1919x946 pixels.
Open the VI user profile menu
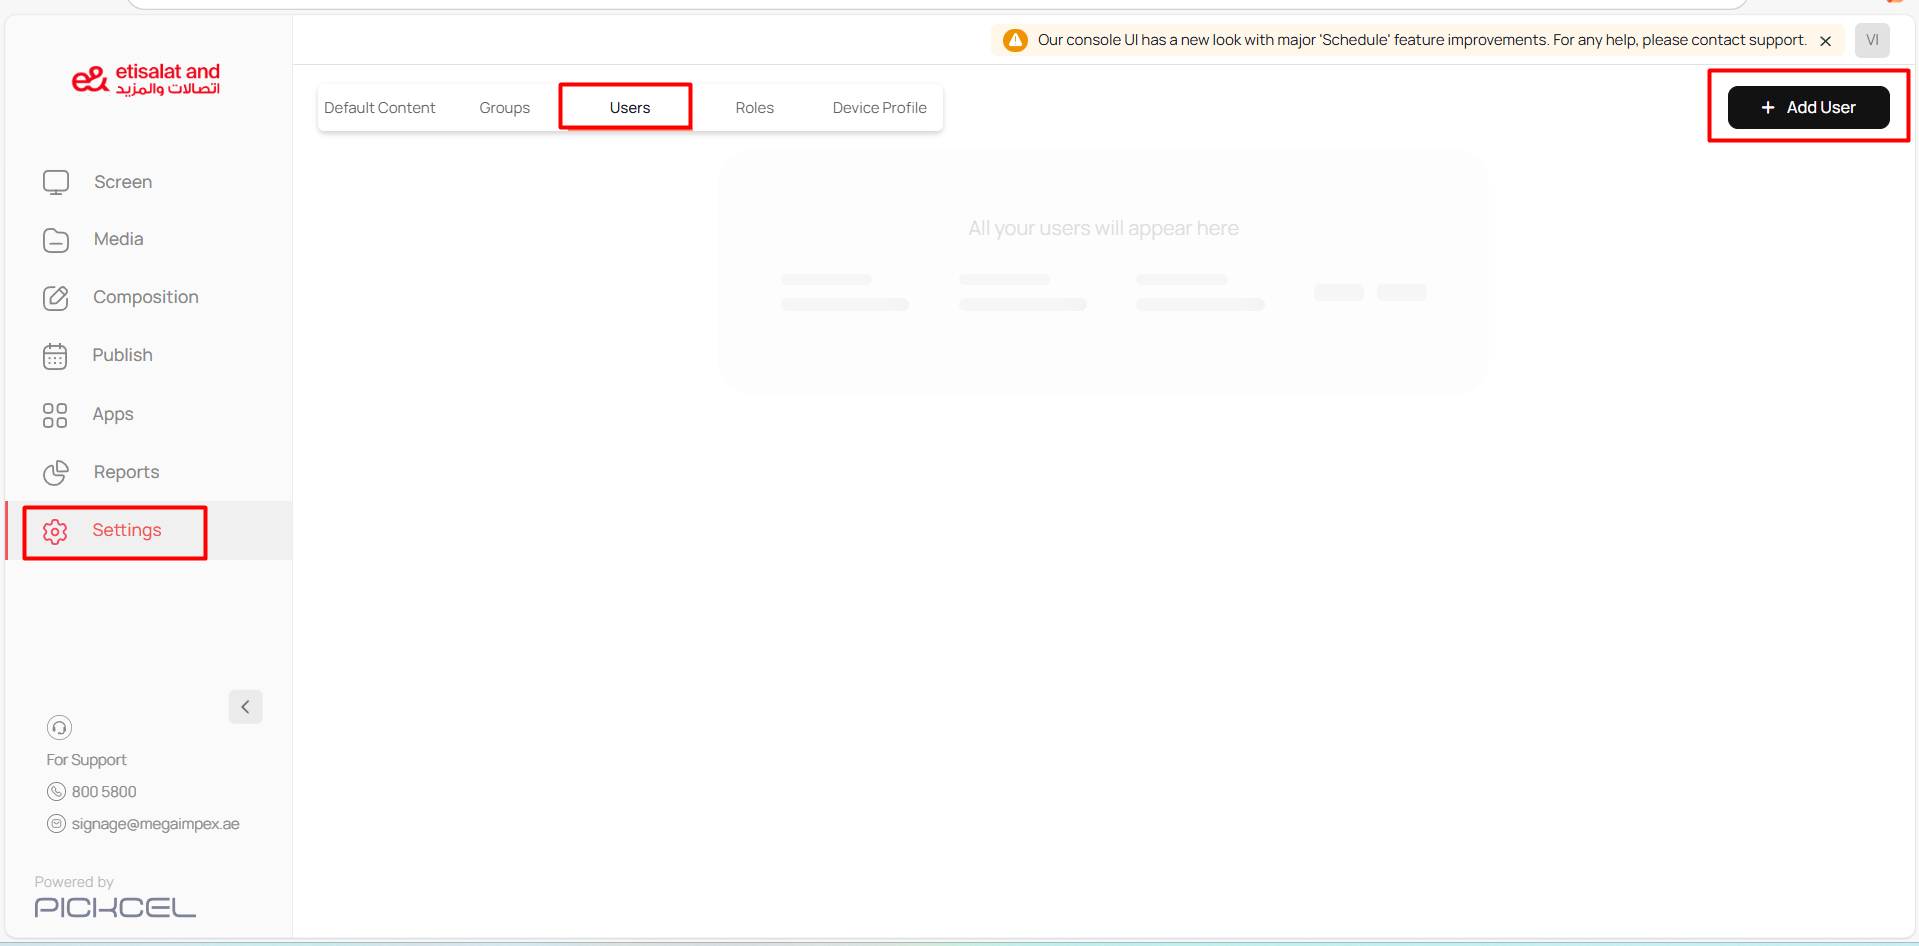point(1871,40)
